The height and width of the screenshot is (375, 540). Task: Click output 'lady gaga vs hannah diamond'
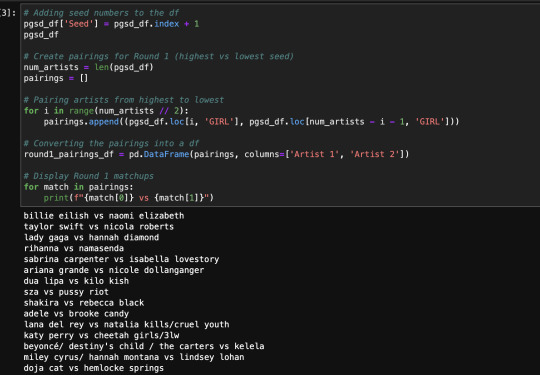pos(91,238)
